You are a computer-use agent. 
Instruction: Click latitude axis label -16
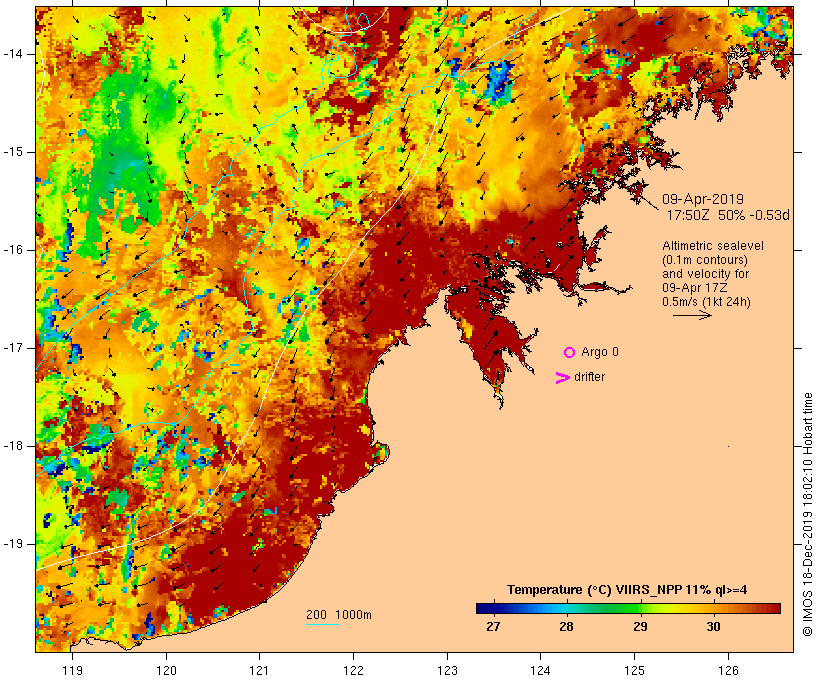[13, 250]
